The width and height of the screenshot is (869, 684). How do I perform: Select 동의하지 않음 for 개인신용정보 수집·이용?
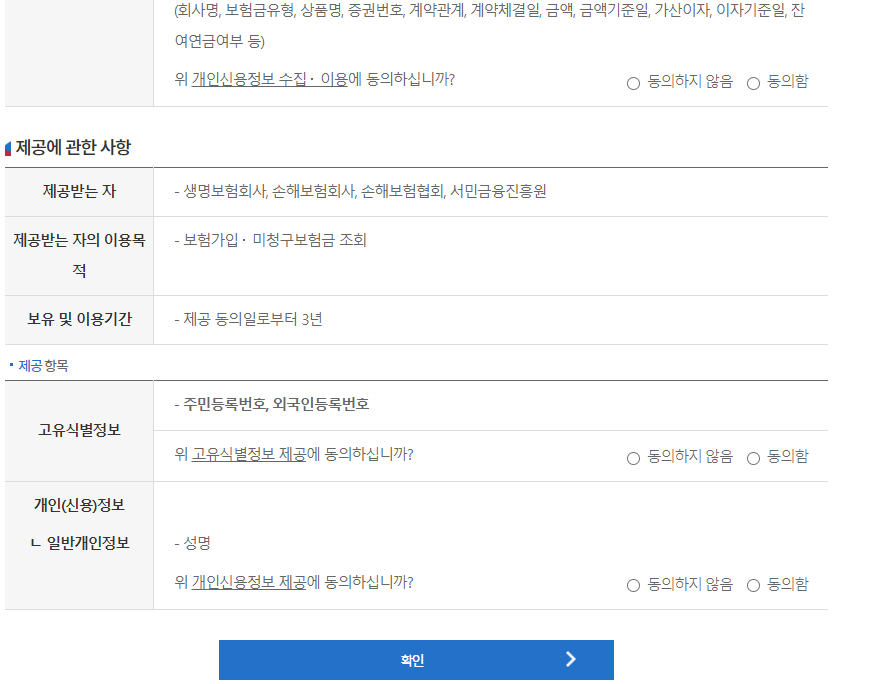[631, 83]
